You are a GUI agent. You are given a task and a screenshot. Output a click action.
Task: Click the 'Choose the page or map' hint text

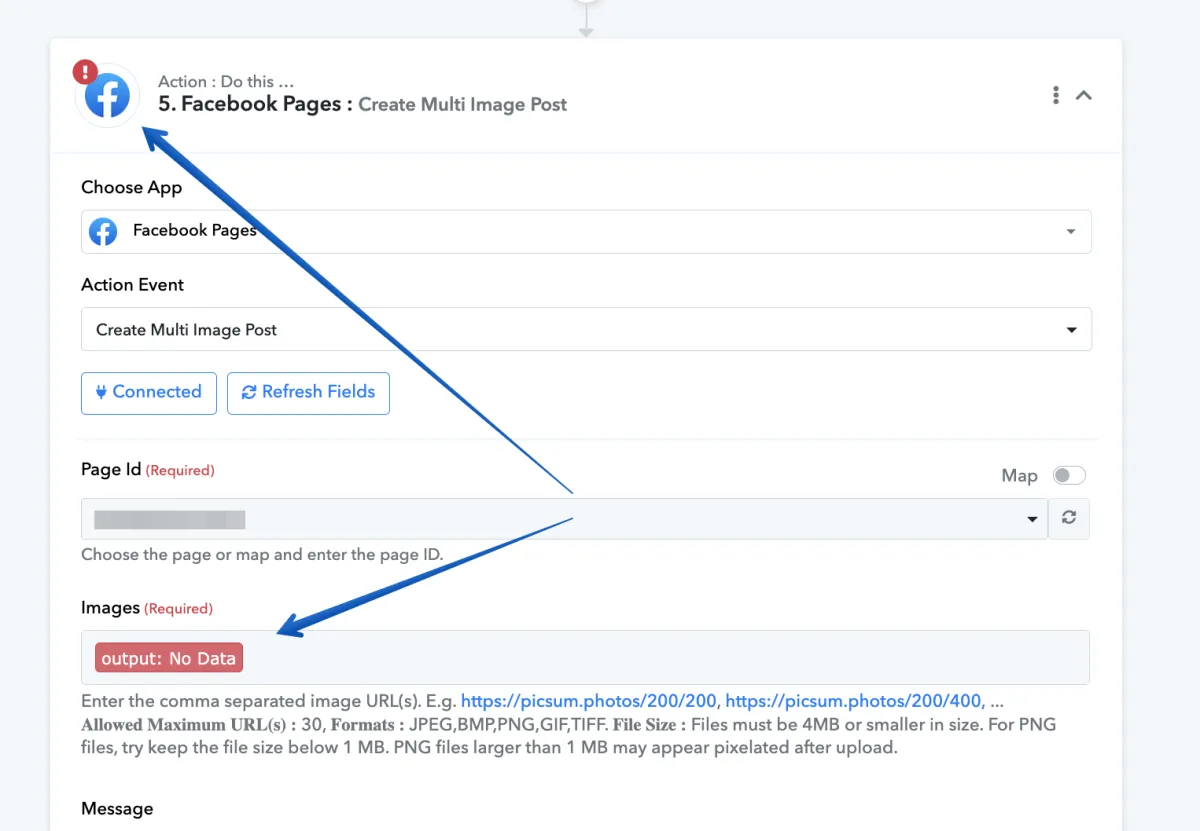(262, 554)
